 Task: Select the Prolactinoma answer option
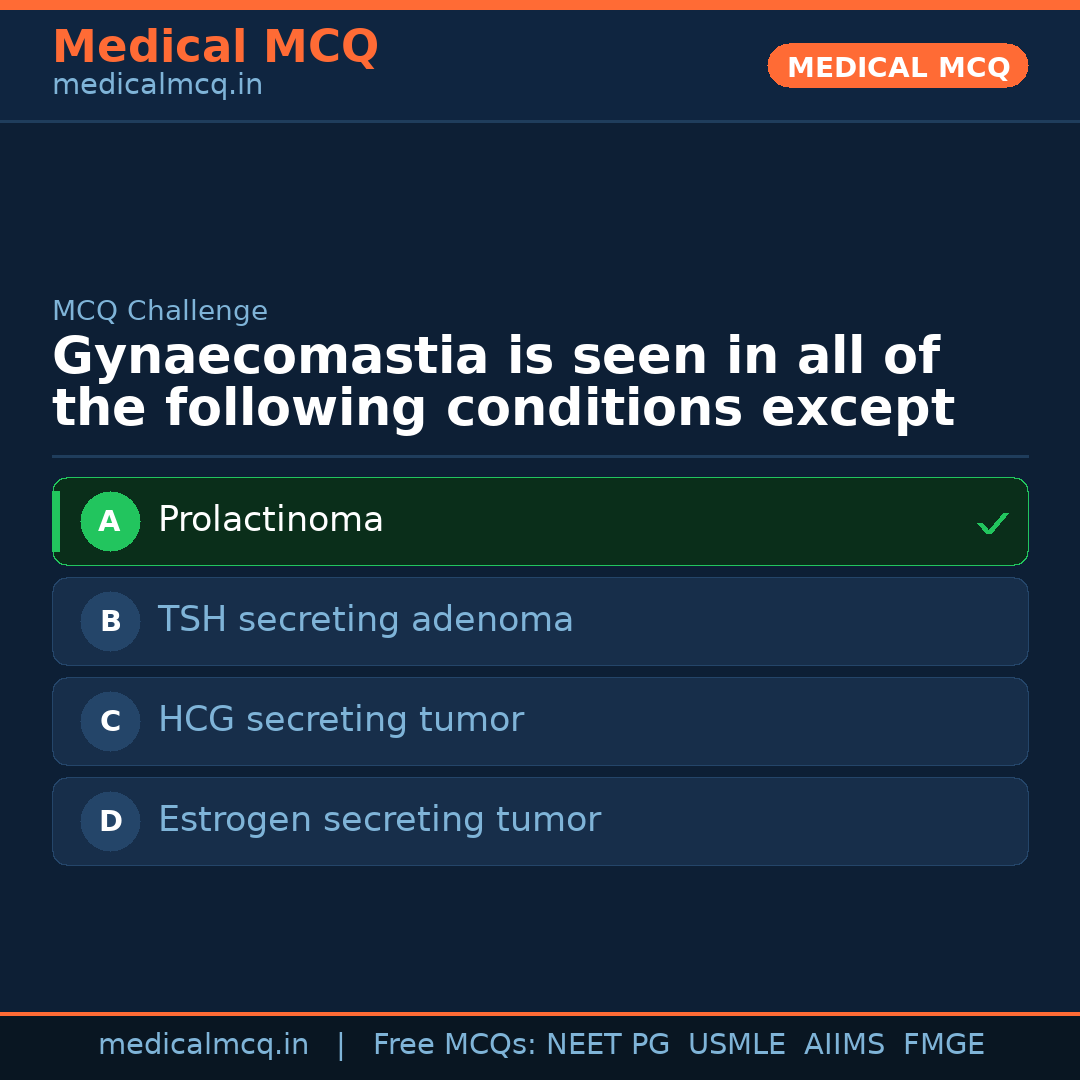point(540,521)
